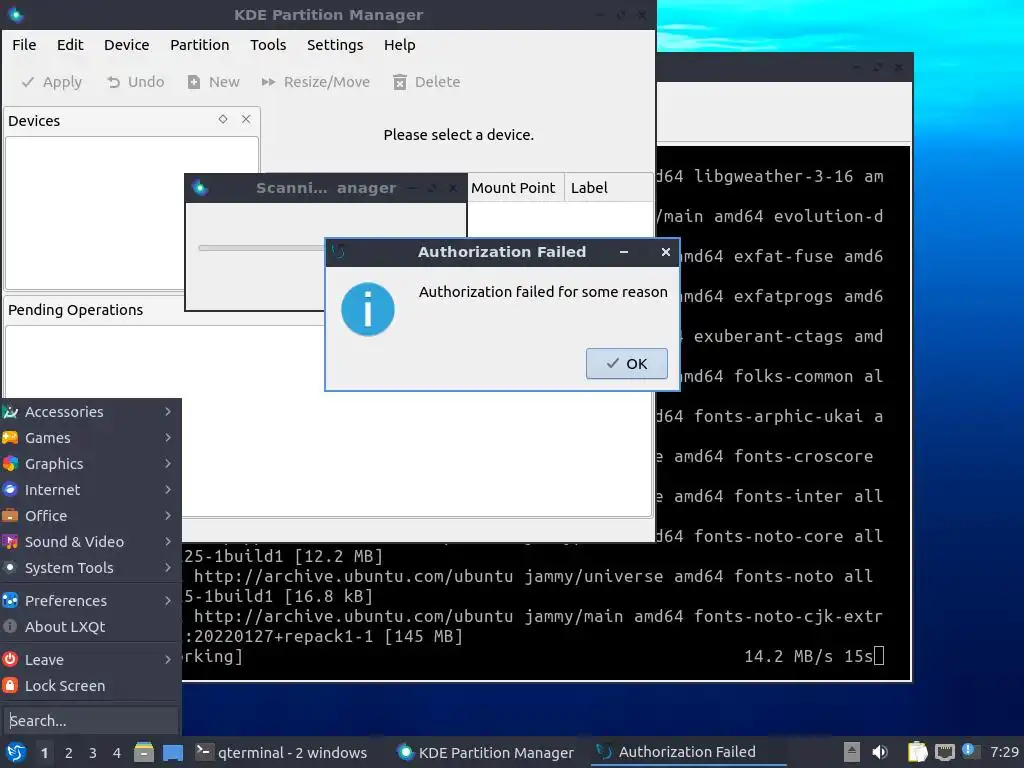The image size is (1024, 768).
Task: Click the network monitor tray icon
Action: point(945,752)
